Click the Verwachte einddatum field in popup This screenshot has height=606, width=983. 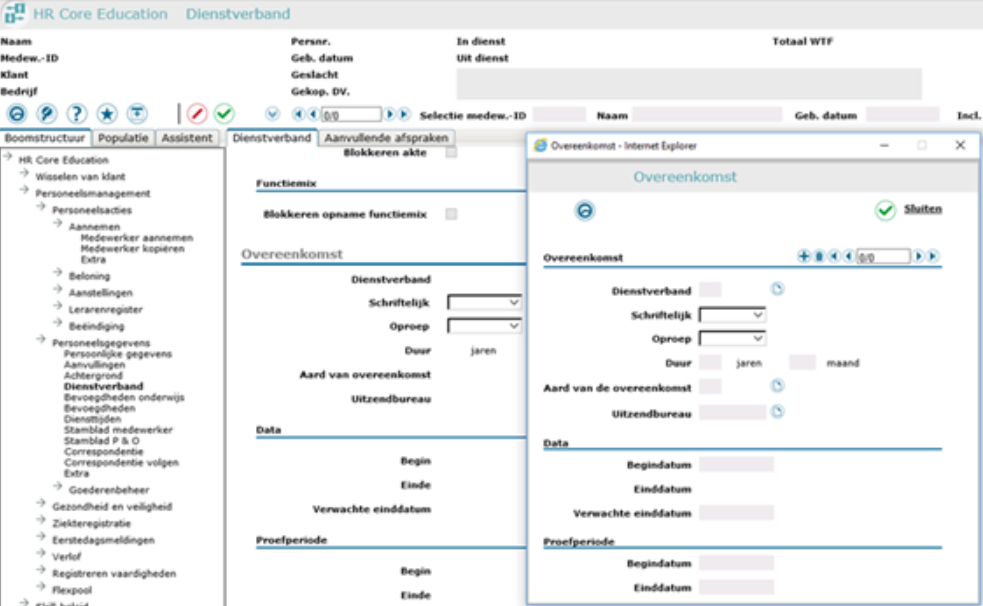tap(737, 513)
